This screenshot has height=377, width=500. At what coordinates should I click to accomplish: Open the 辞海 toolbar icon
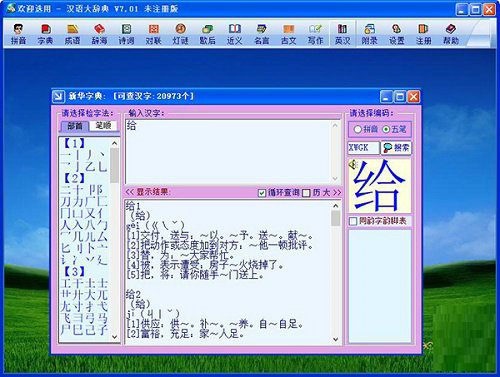coord(99,34)
